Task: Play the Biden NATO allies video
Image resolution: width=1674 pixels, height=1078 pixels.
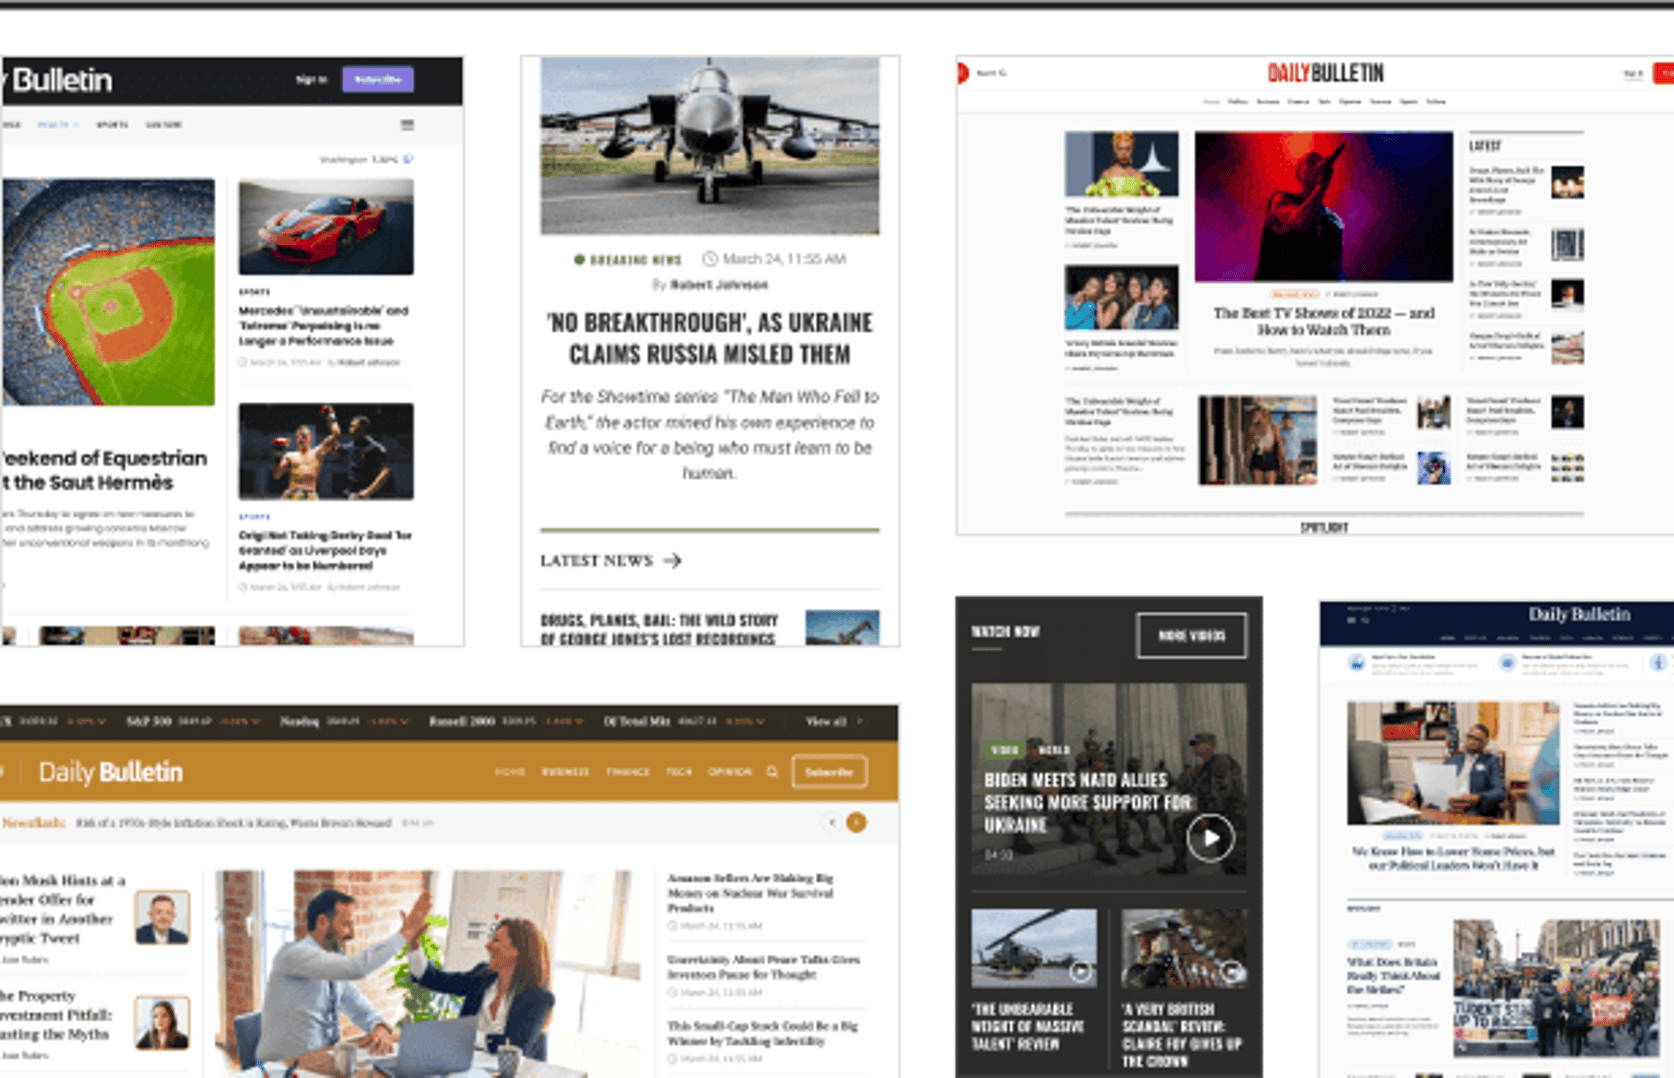Action: pyautogui.click(x=1211, y=839)
